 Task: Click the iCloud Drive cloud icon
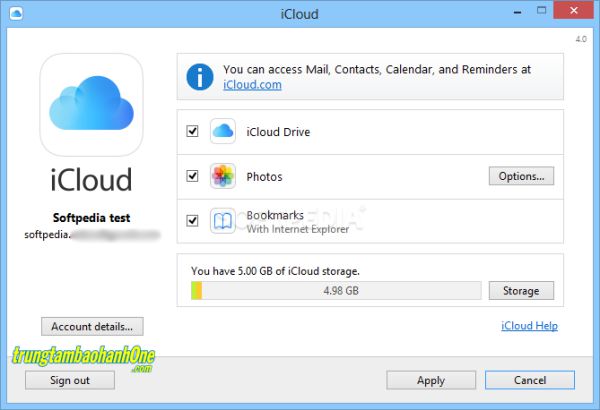(x=223, y=131)
